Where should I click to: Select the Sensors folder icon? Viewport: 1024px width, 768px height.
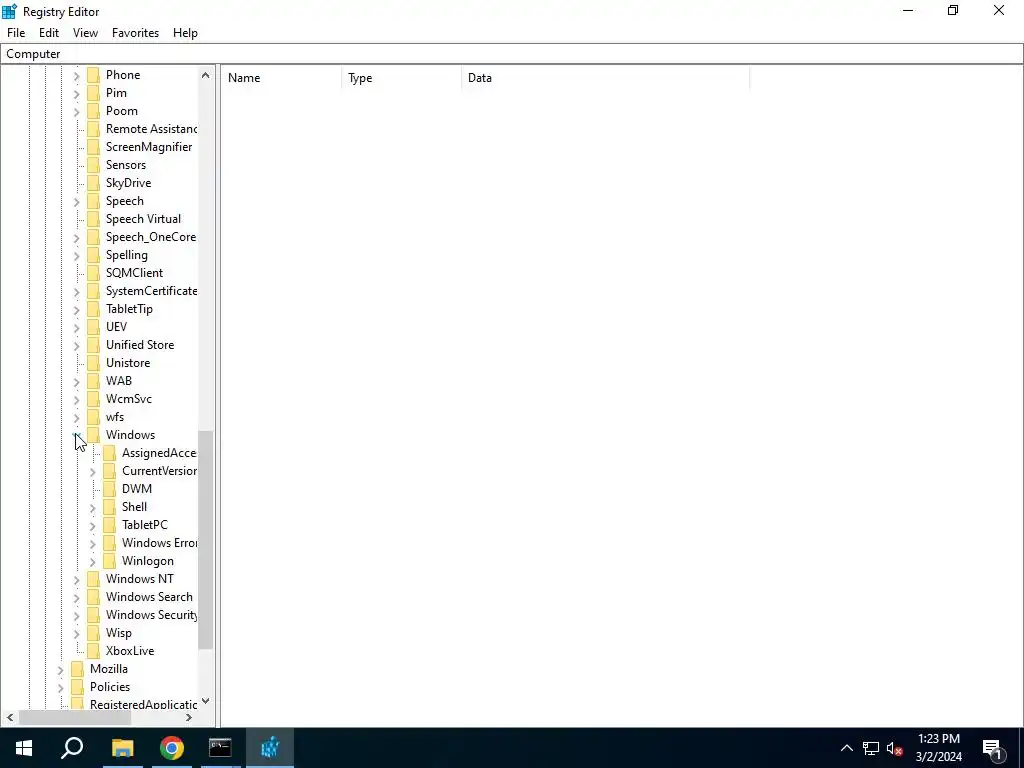pyautogui.click(x=93, y=165)
